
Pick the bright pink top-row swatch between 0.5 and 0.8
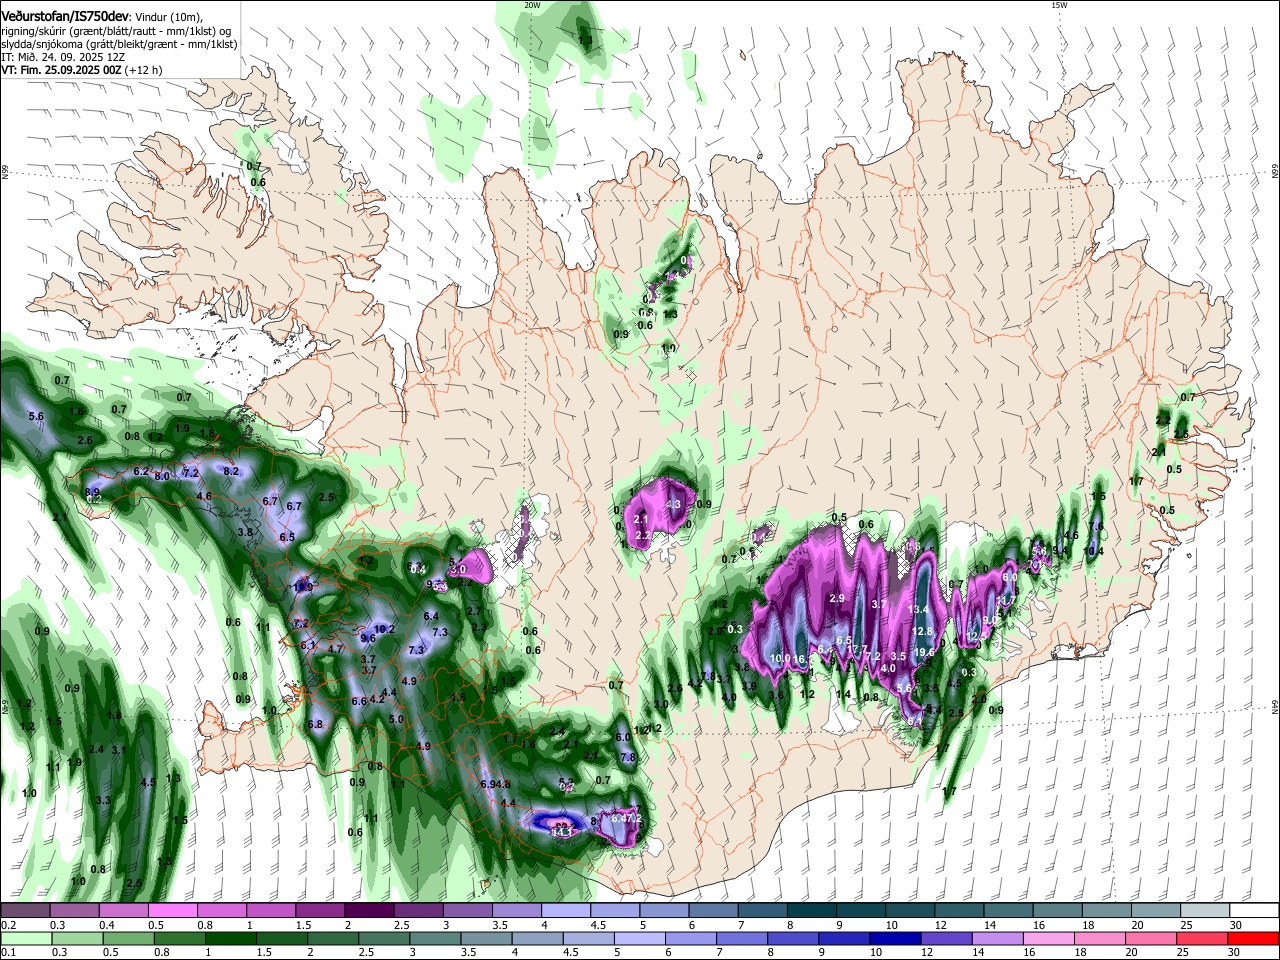pos(172,911)
